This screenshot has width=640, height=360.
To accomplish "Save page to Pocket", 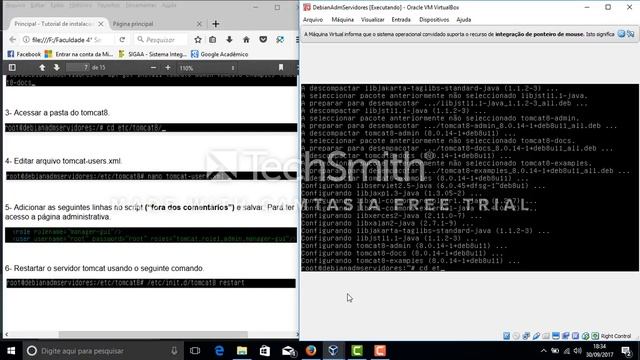I will tap(263, 40).
